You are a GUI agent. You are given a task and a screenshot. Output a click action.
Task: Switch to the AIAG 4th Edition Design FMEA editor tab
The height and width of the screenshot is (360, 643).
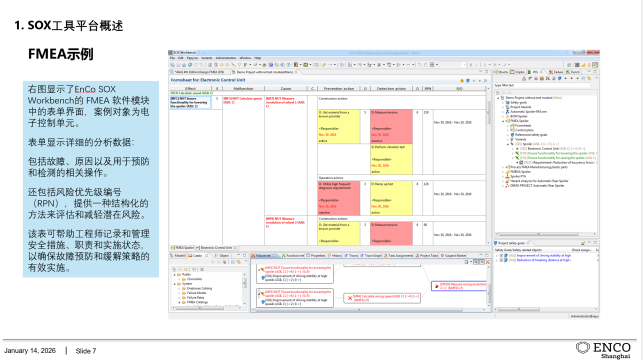coord(199,72)
